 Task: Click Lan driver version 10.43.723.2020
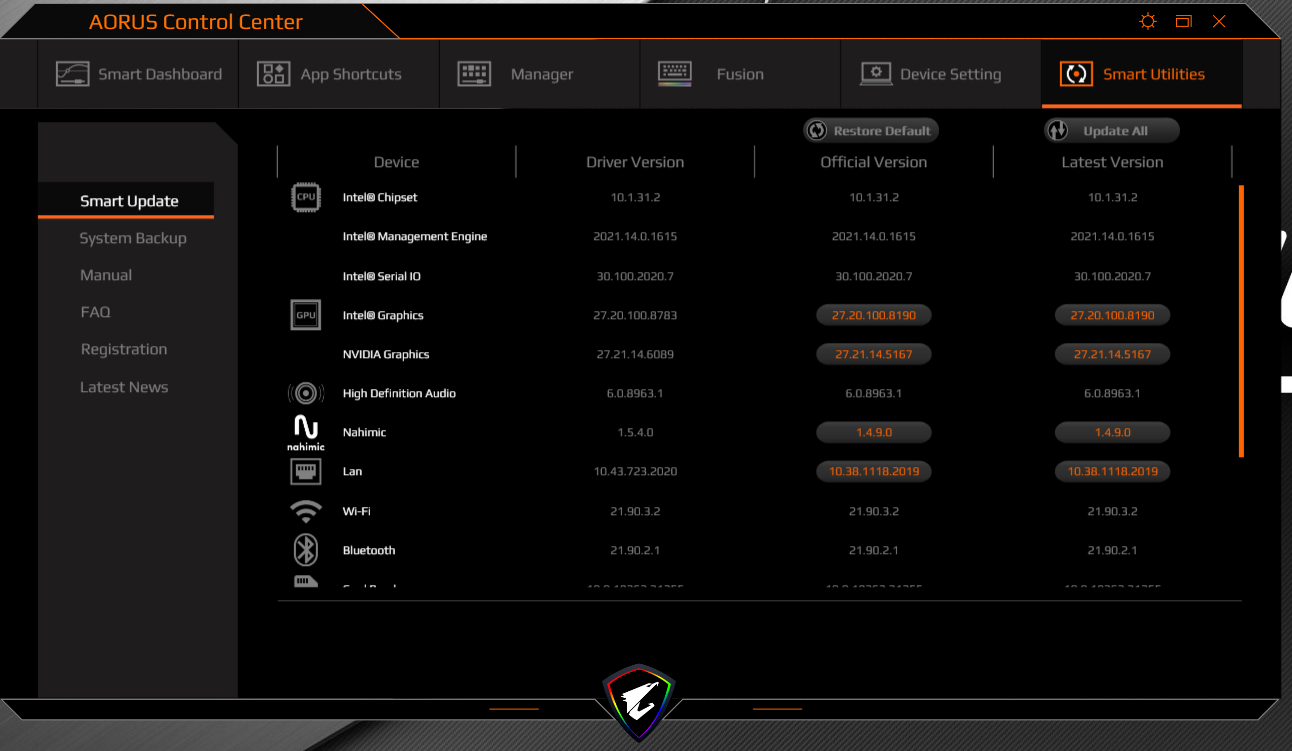tap(635, 471)
